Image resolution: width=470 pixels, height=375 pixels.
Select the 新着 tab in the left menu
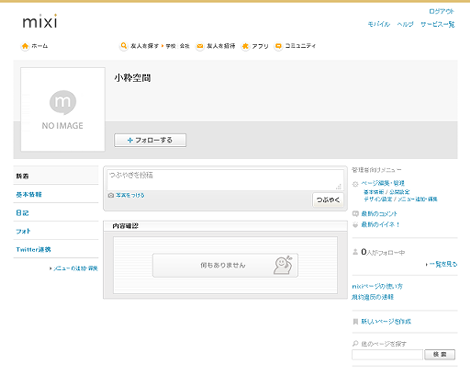tap(56, 176)
